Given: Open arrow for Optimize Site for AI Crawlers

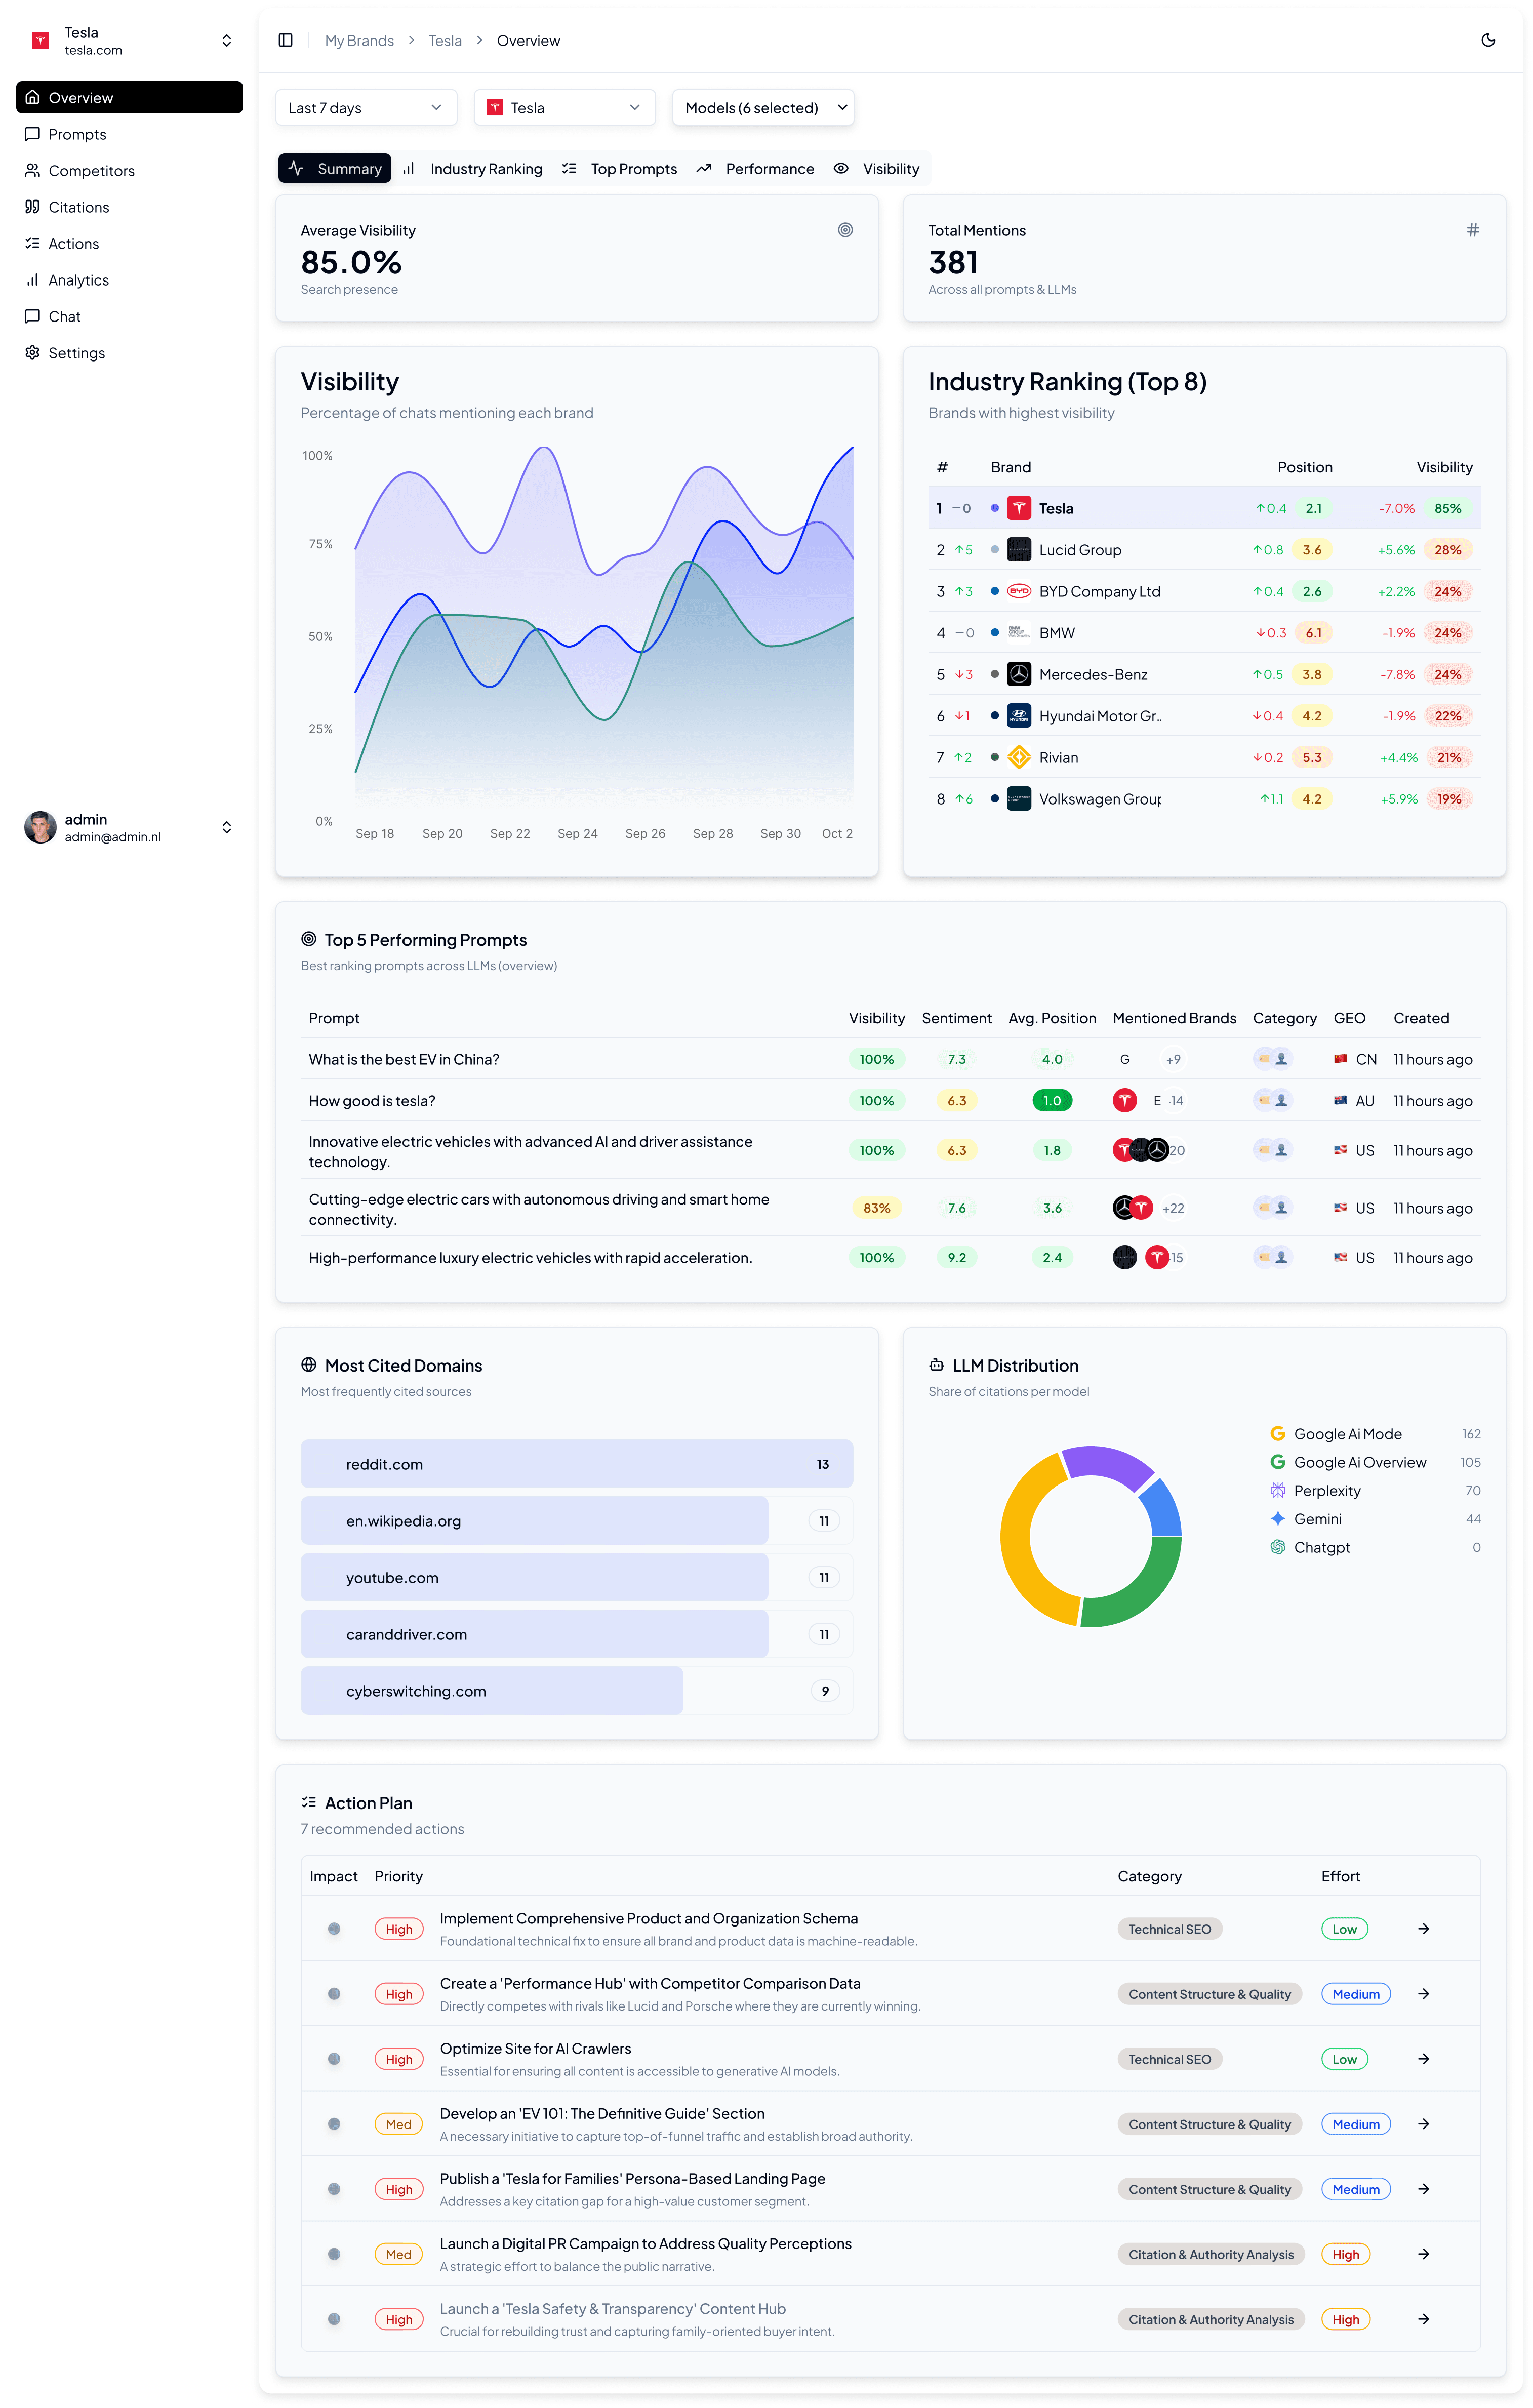Looking at the screenshot, I should [x=1423, y=2059].
